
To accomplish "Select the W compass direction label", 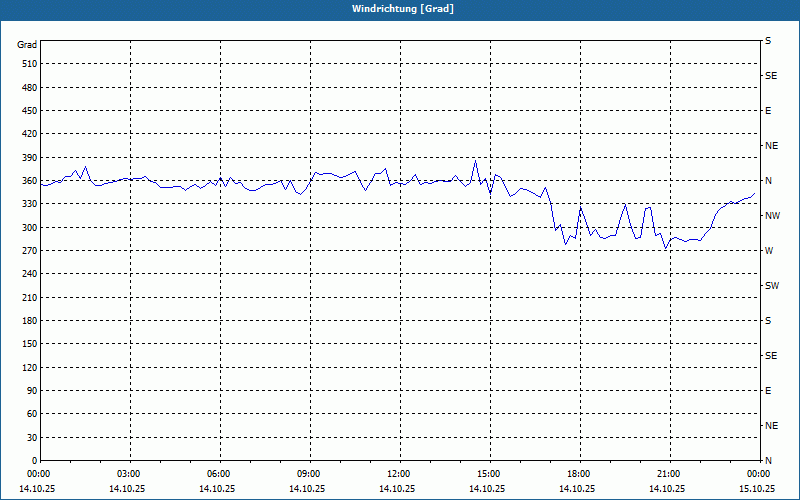I will (769, 251).
